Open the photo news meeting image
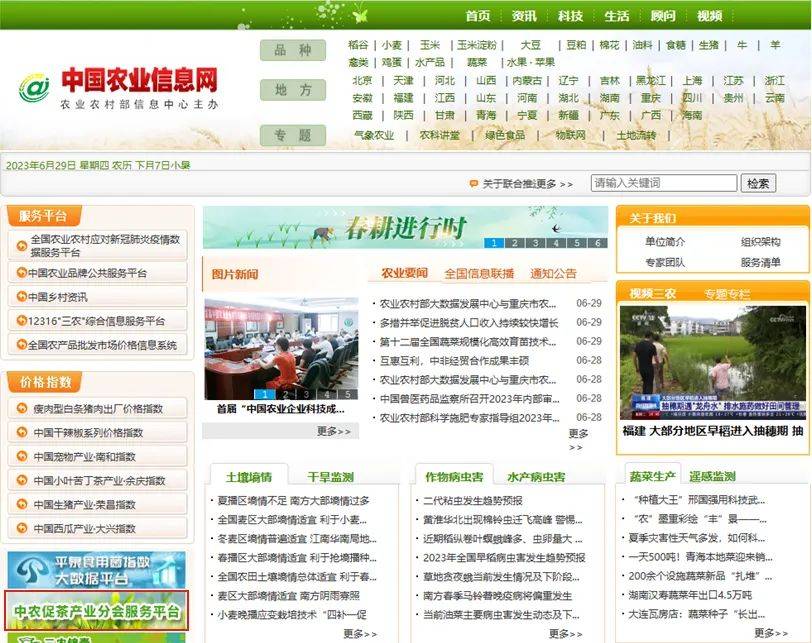The height and width of the screenshot is (643, 812). pos(281,349)
